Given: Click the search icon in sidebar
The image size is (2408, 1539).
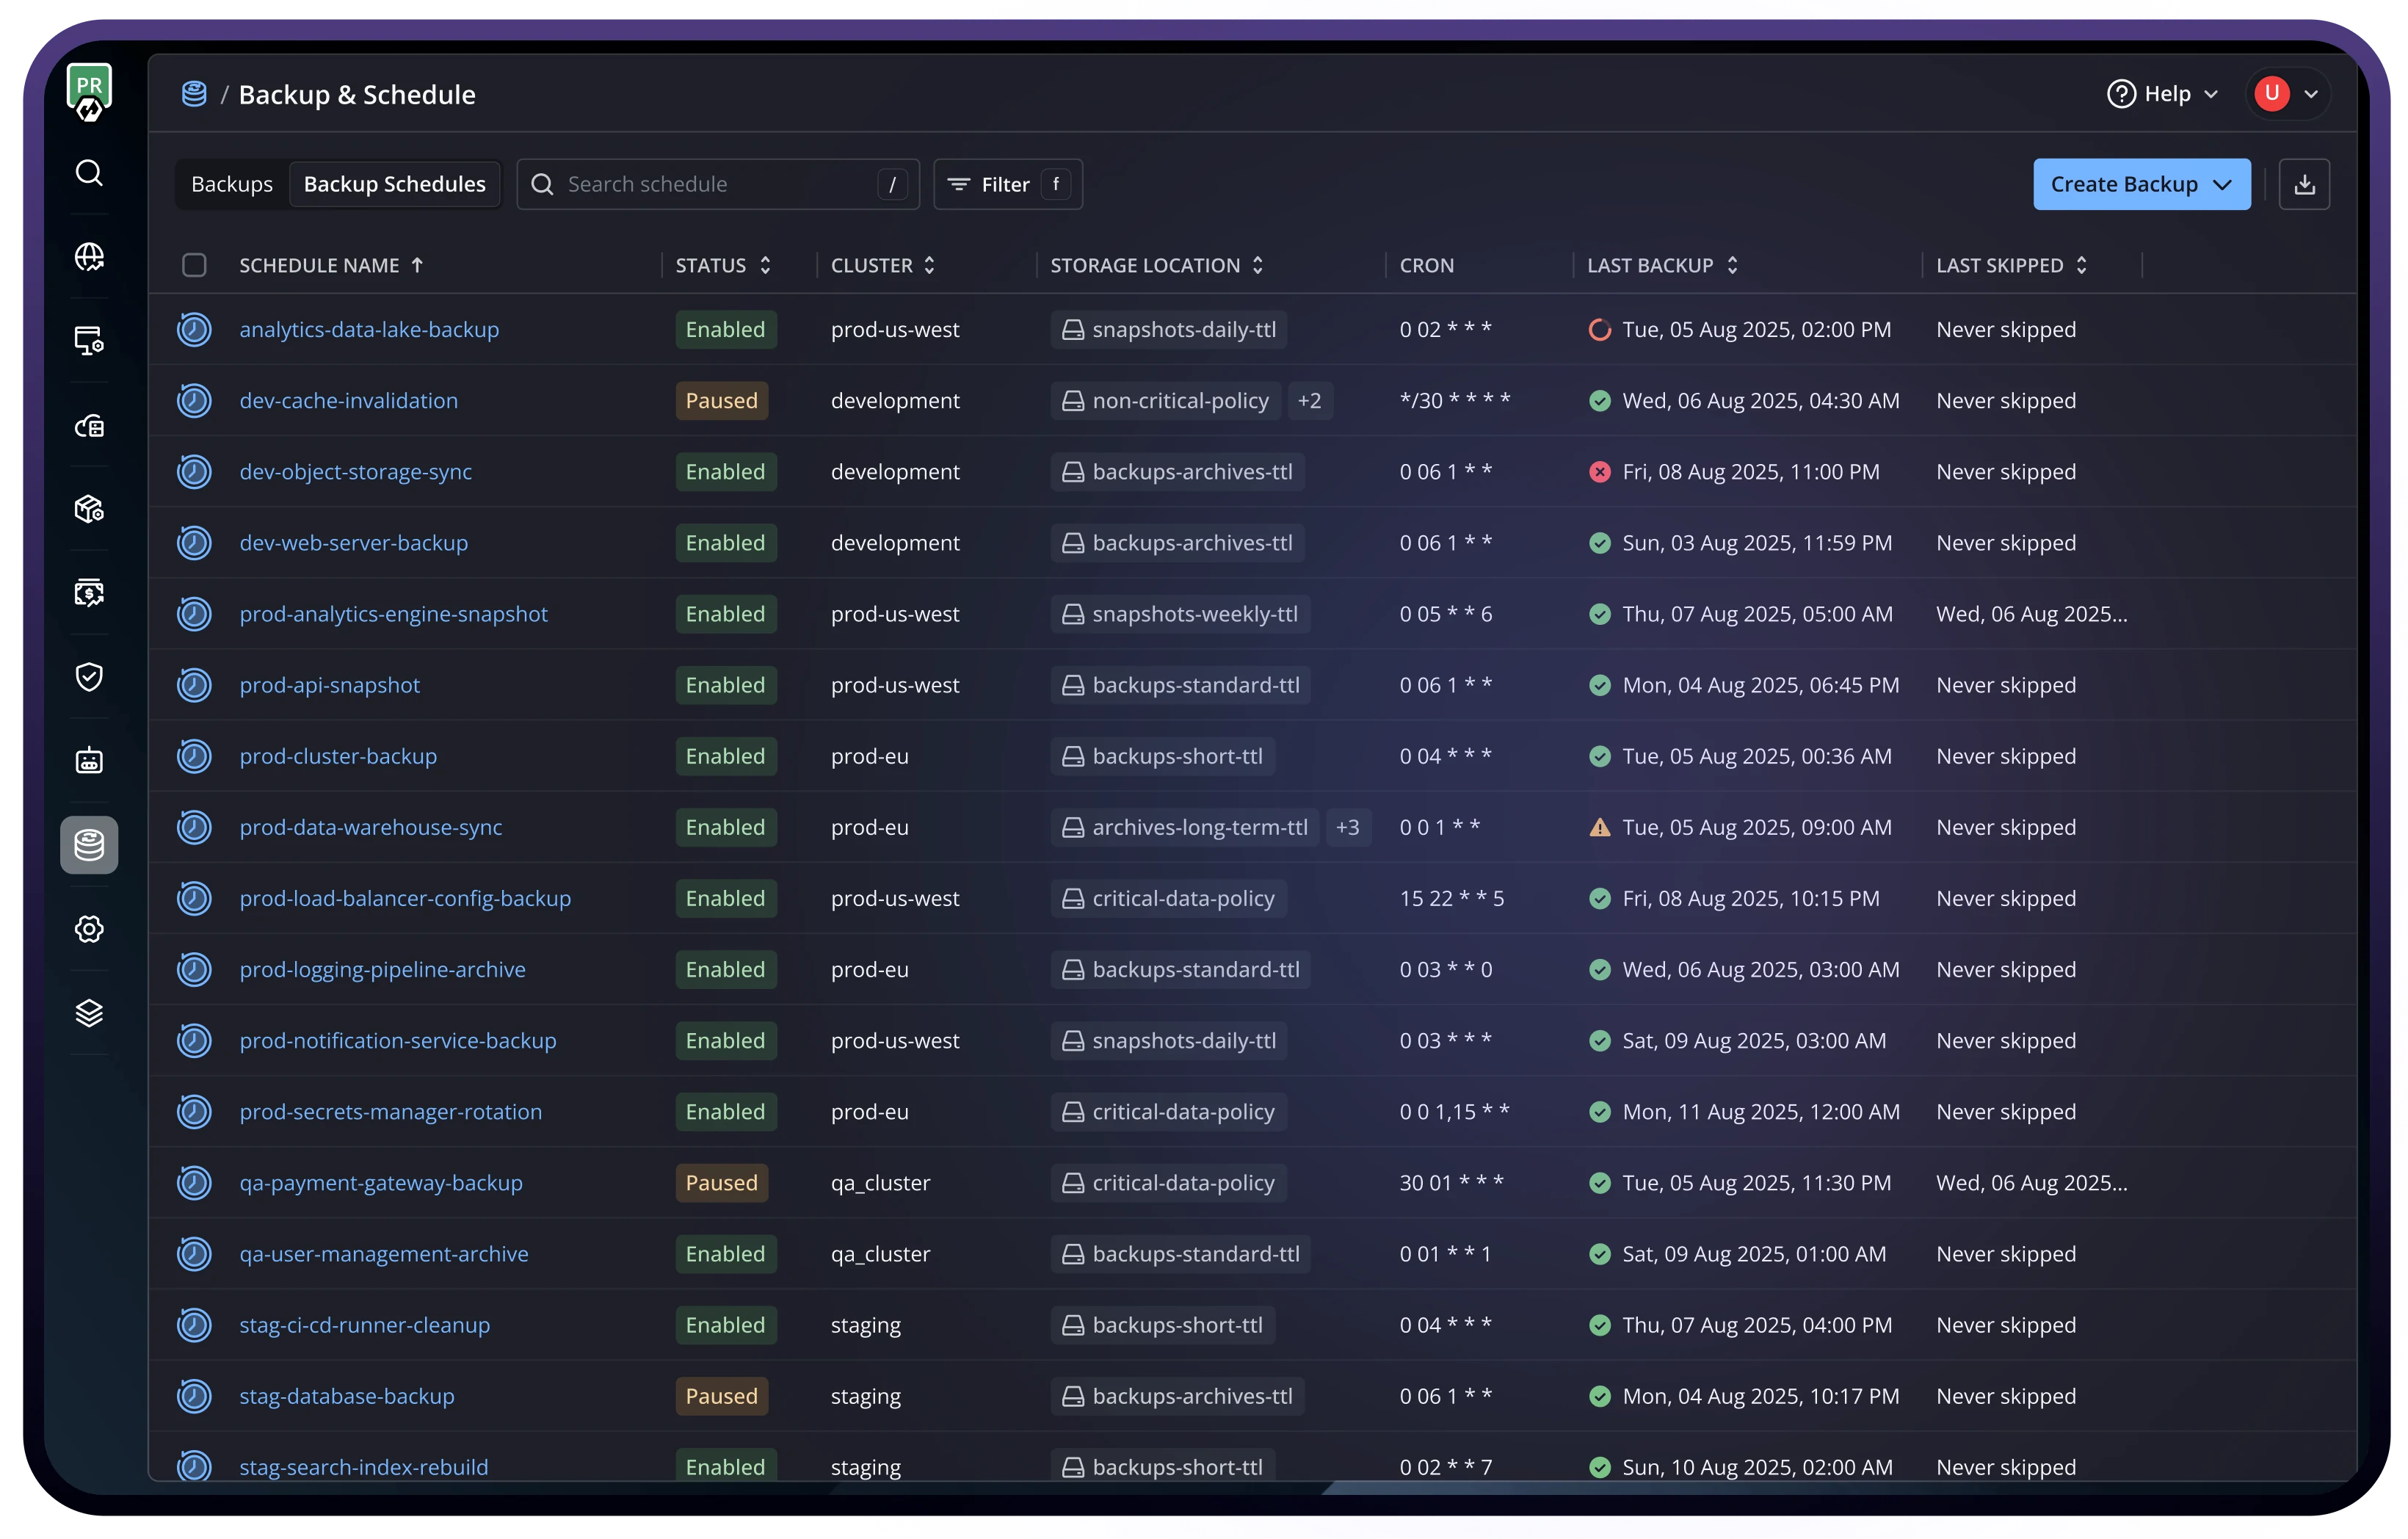Looking at the screenshot, I should pos(89,173).
